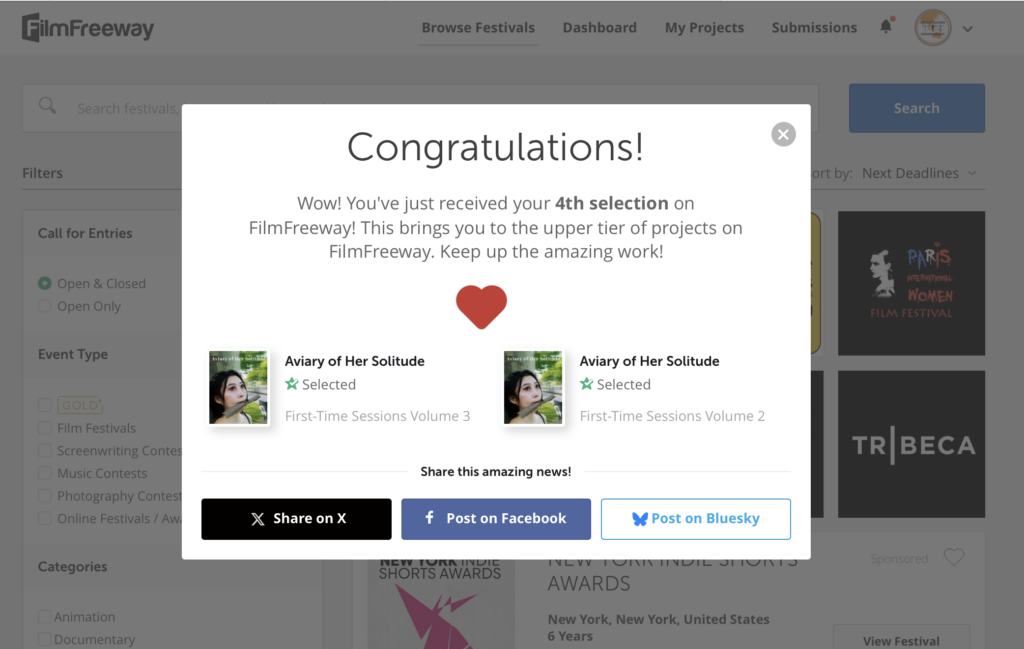Select the Open & Closed radio option

coord(45,283)
